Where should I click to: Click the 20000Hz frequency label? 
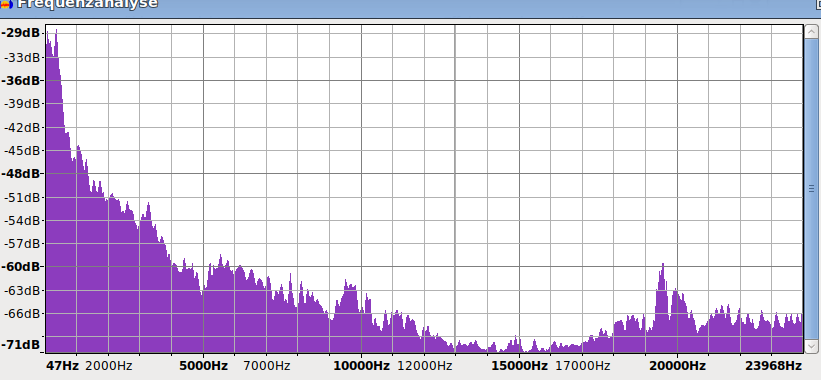coord(677,365)
